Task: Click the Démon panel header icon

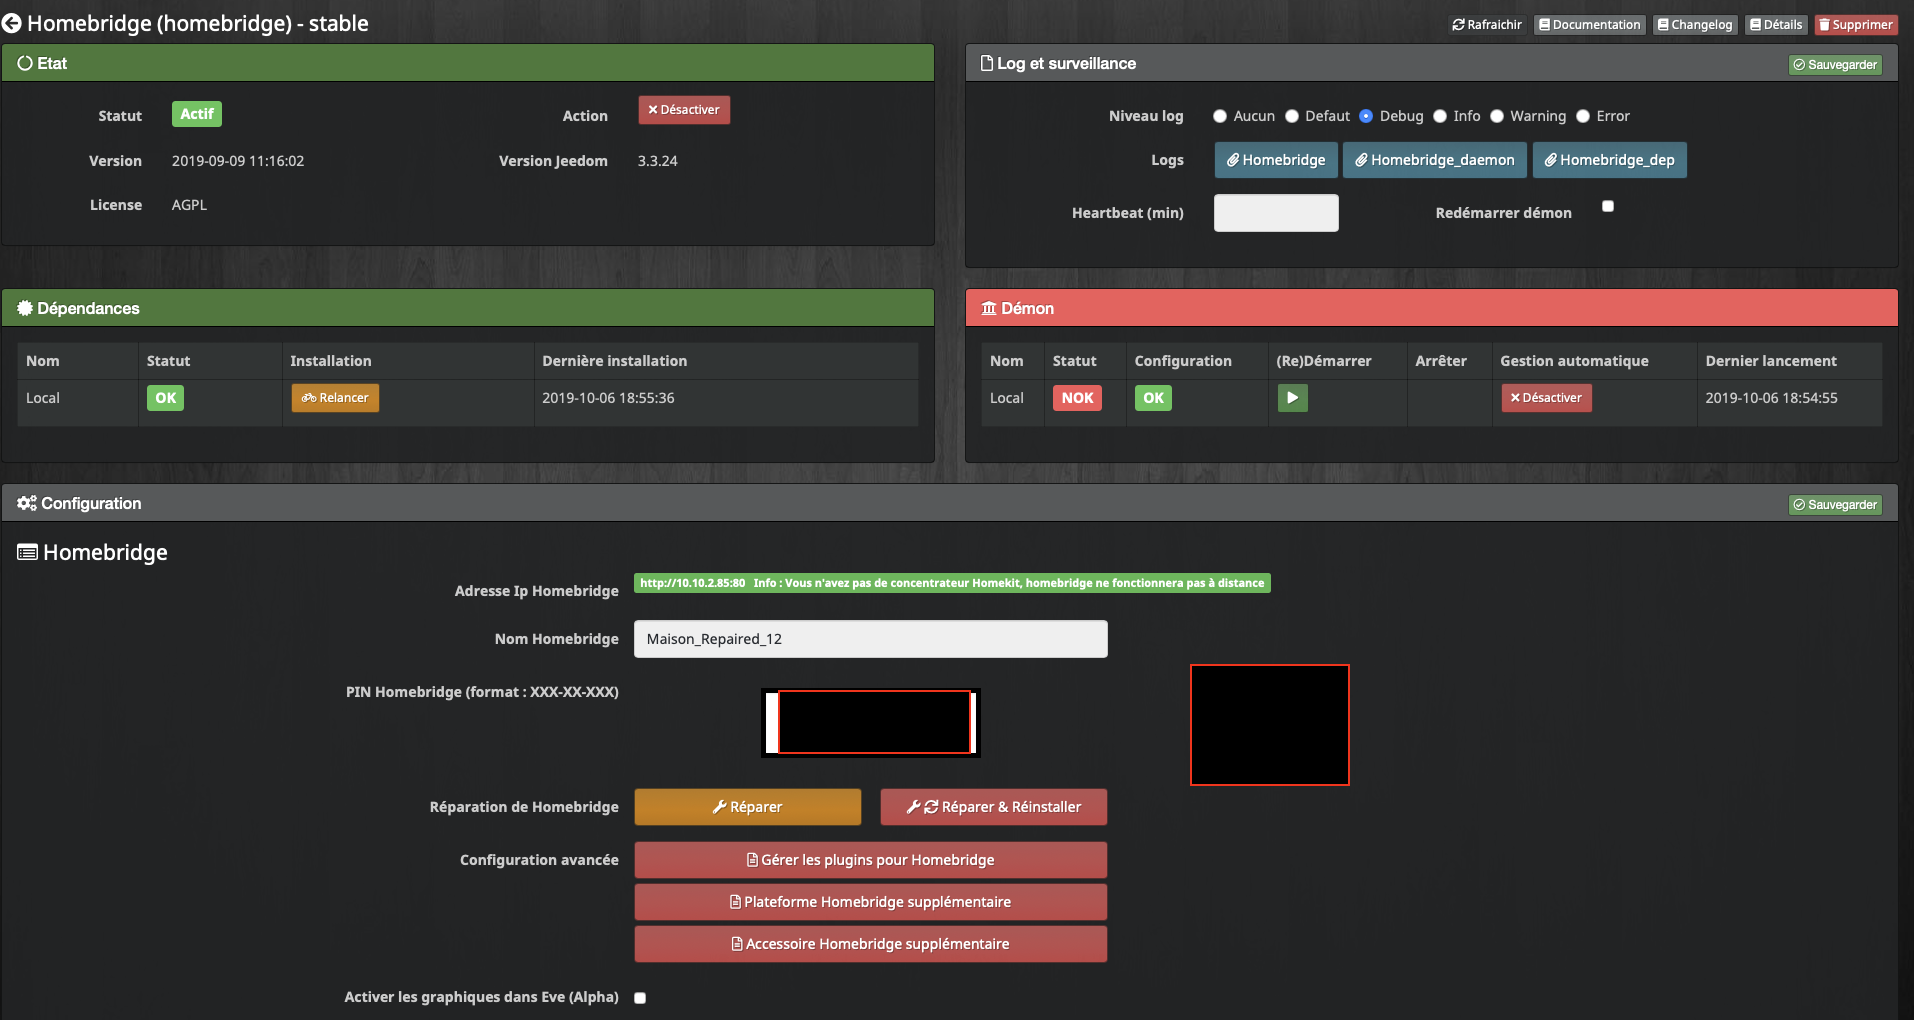Action: [x=989, y=308]
